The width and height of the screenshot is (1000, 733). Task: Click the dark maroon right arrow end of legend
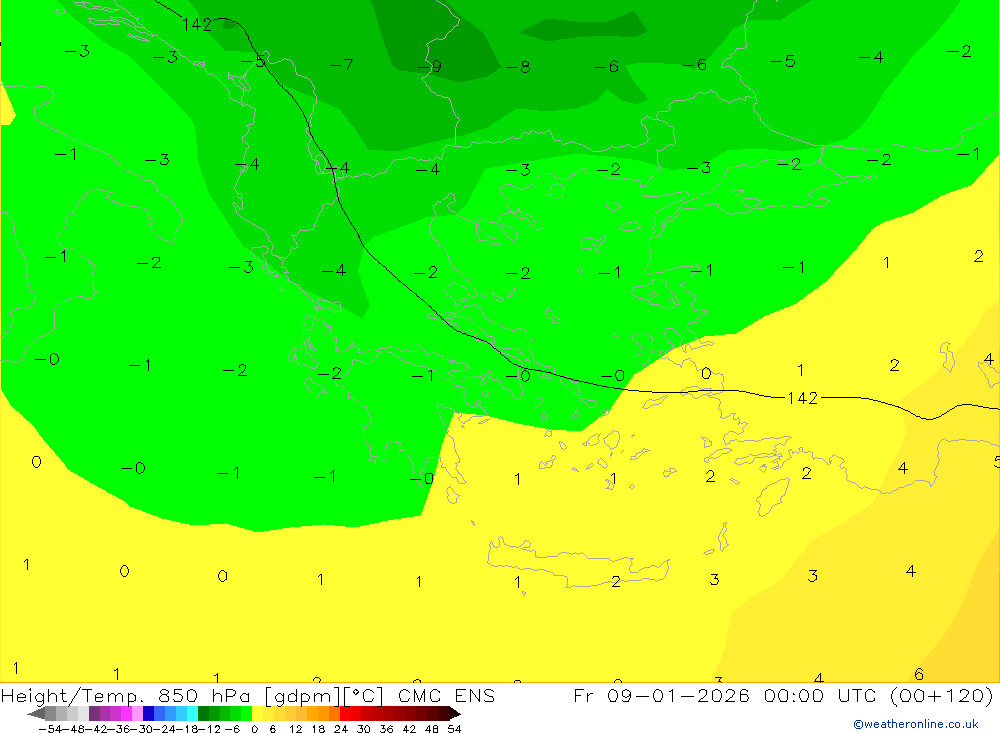(x=454, y=714)
